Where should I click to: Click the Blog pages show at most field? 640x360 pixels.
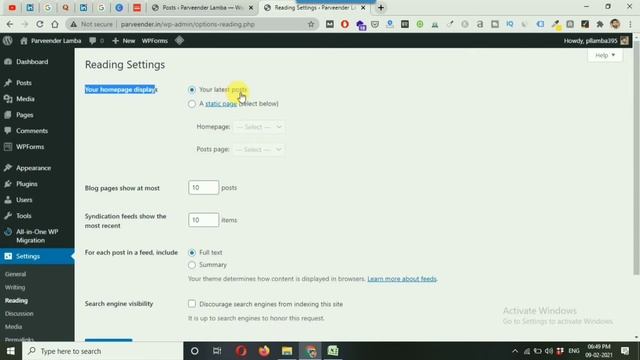(x=203, y=188)
